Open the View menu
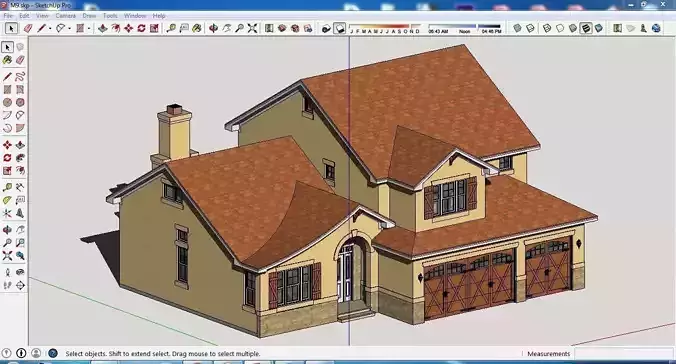 tap(42, 16)
